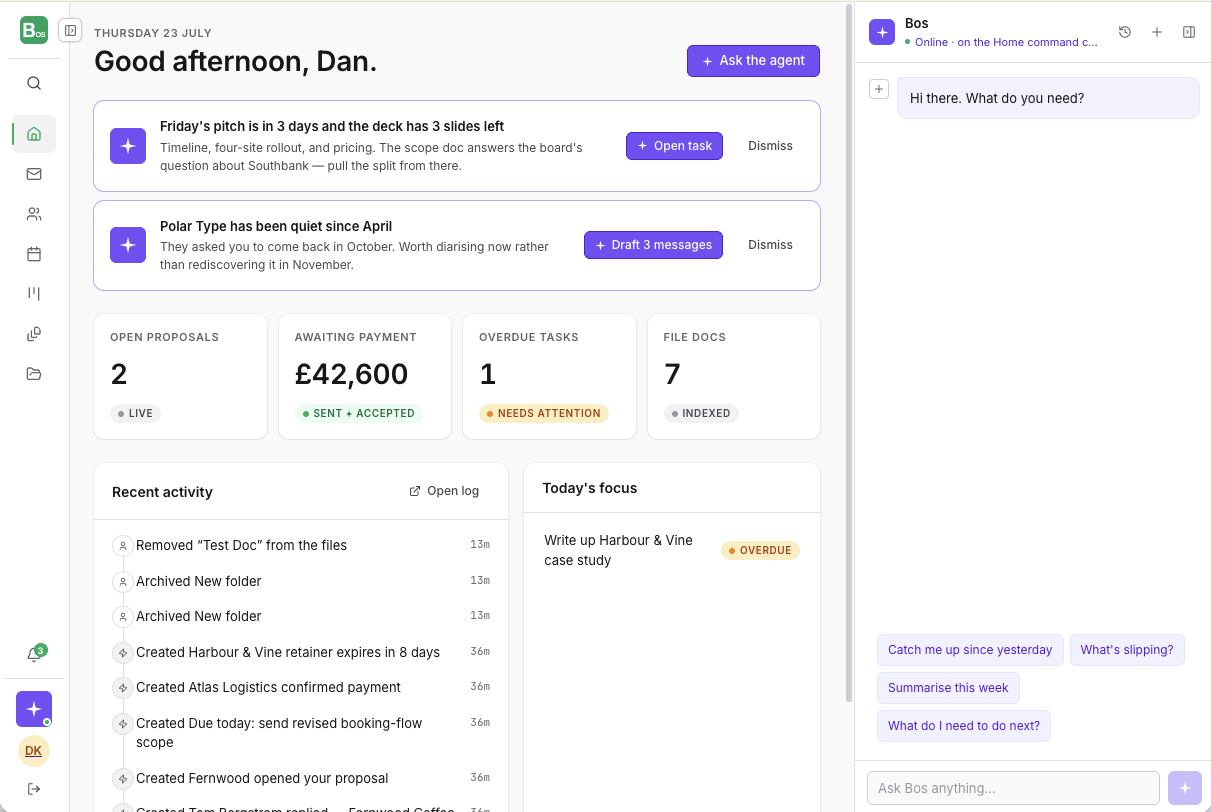Viewport: 1211px width, 812px height.
Task: Click sparkle icon on Friday's pitch card
Action: pyautogui.click(x=128, y=146)
